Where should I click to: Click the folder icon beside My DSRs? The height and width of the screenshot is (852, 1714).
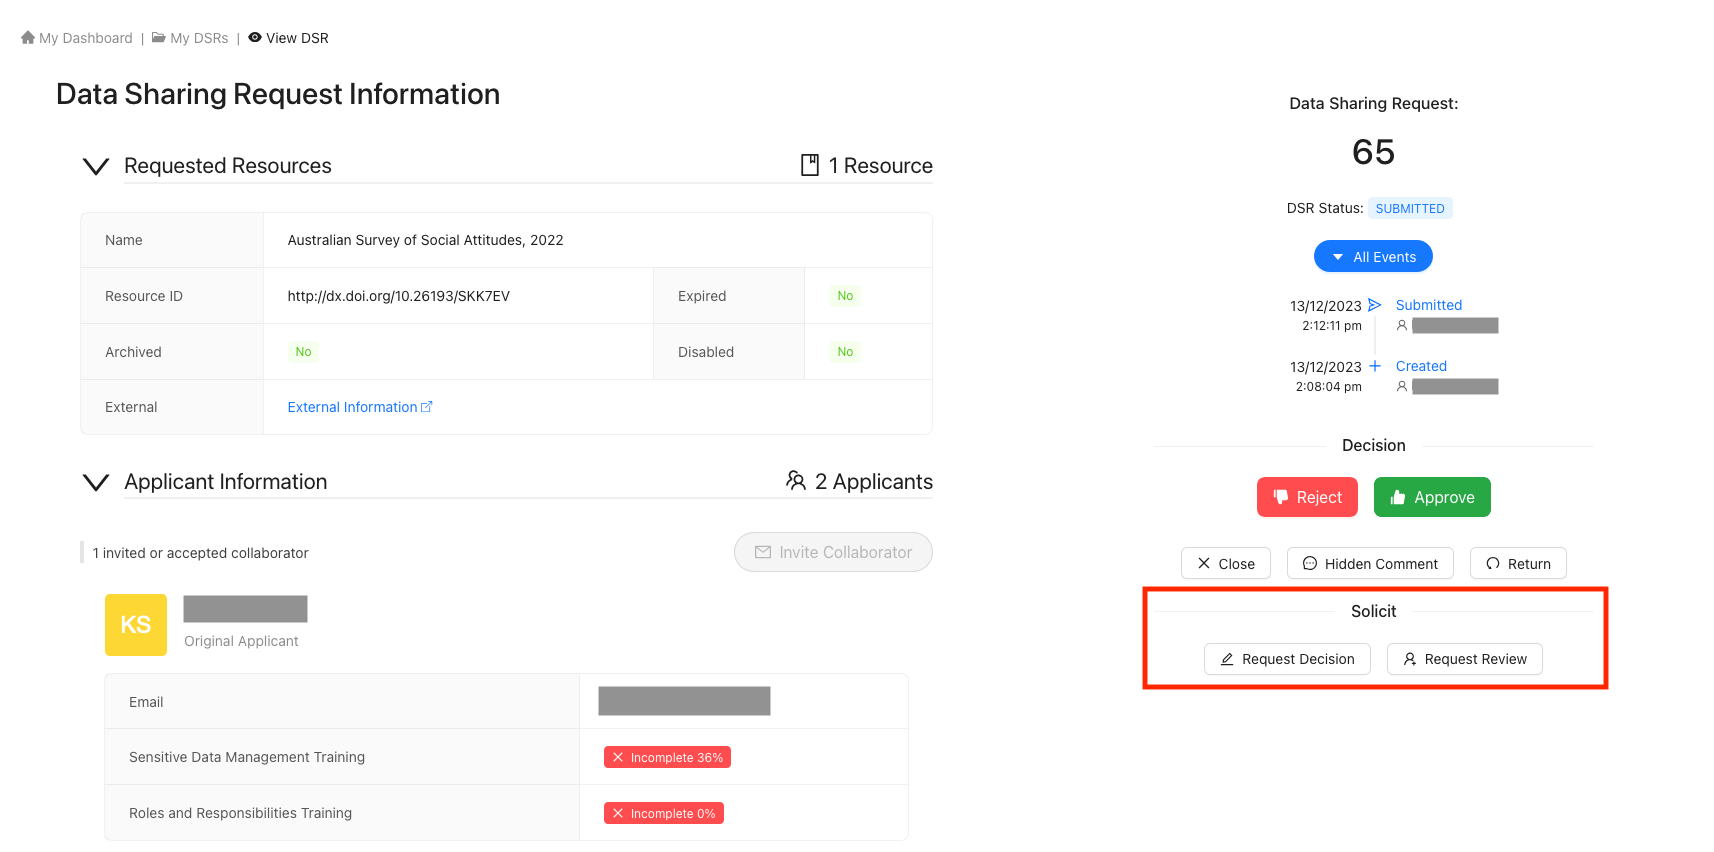tap(158, 37)
